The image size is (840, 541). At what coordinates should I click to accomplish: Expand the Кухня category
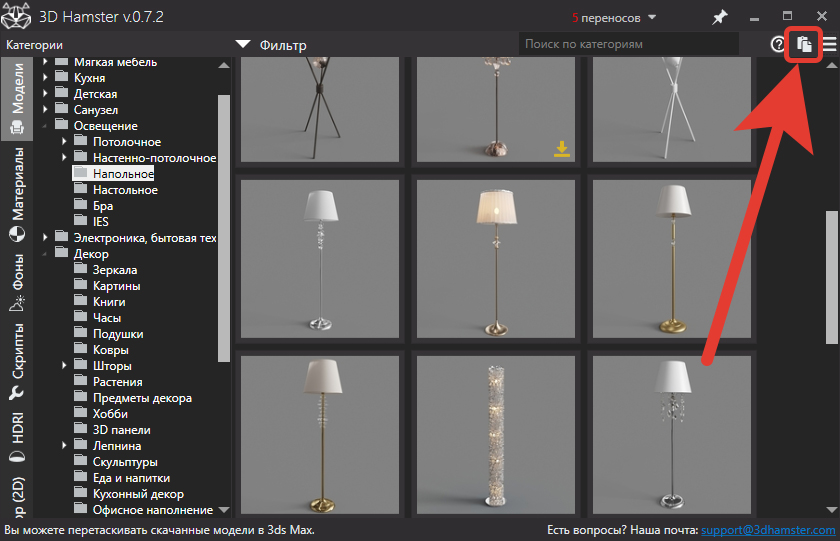coord(45,78)
